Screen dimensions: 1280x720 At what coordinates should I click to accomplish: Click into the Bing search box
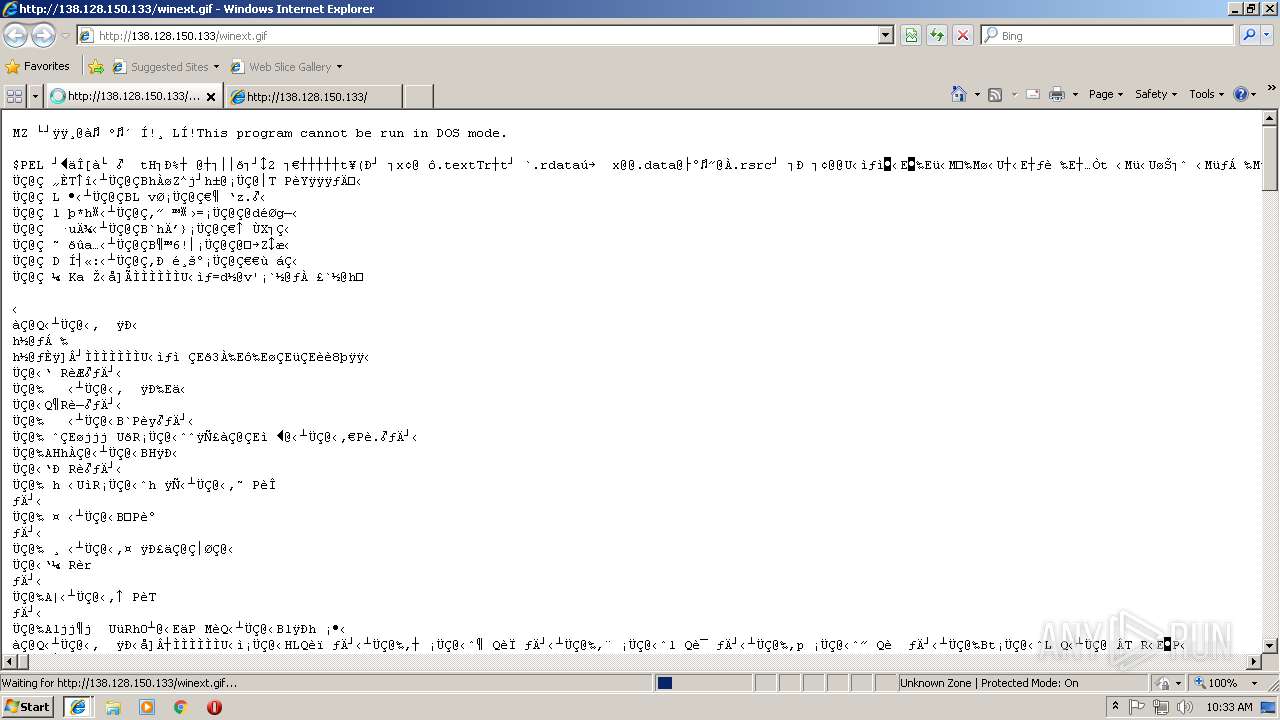pos(1108,36)
